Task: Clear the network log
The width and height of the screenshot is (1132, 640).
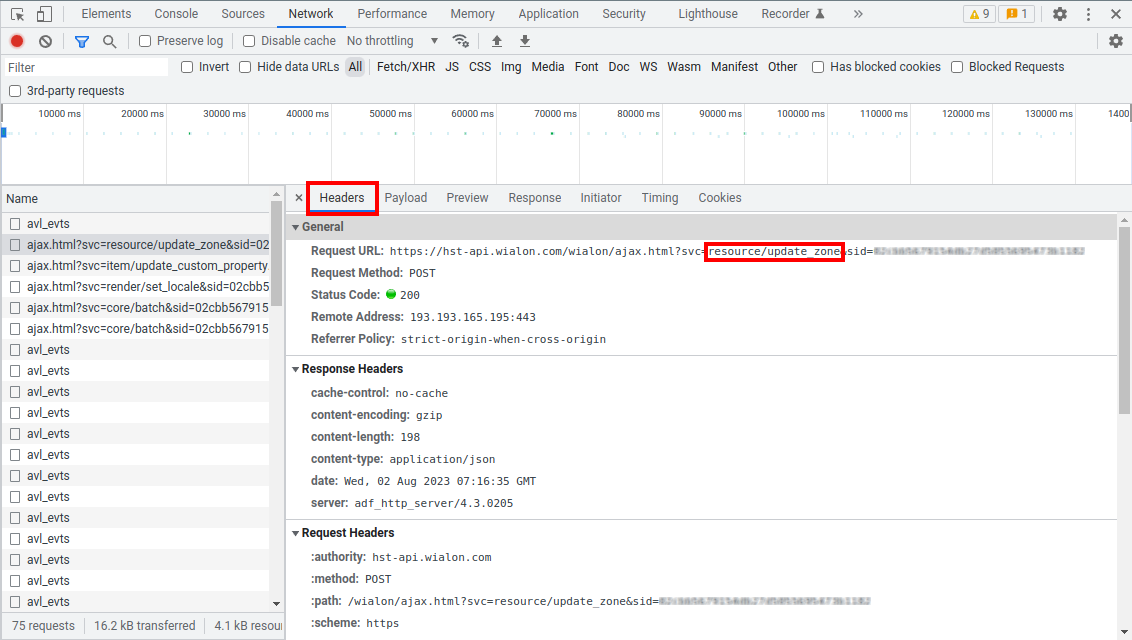Action: pos(45,41)
